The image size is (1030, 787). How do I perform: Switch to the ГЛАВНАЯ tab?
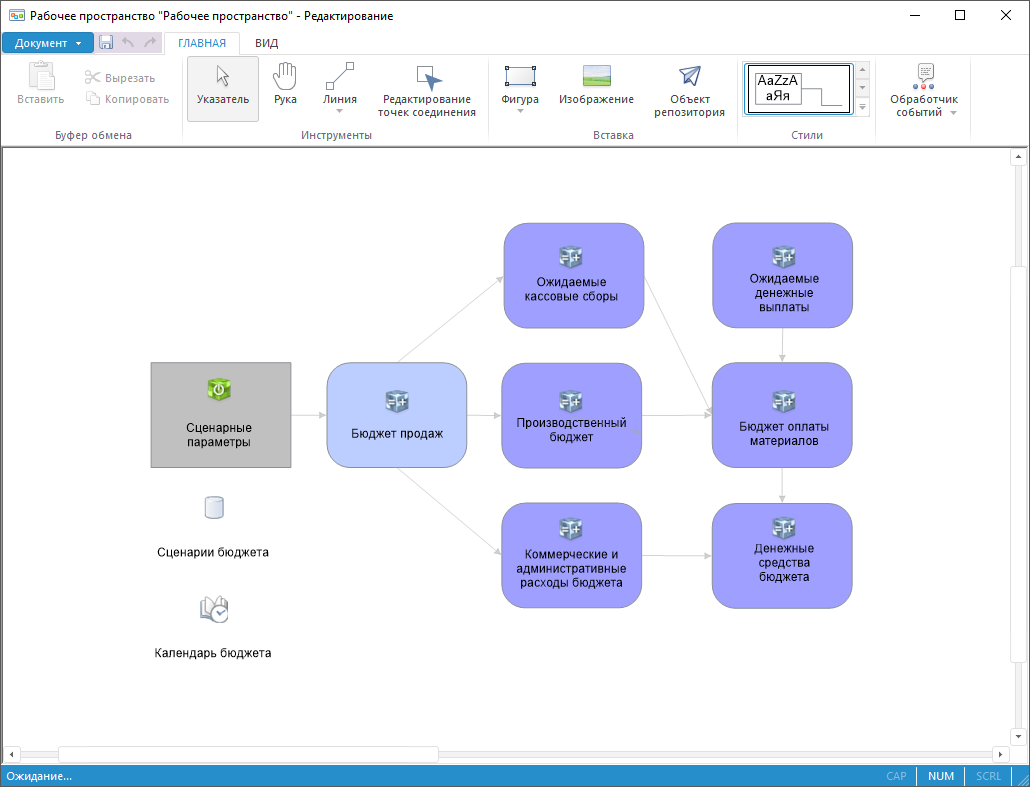202,43
